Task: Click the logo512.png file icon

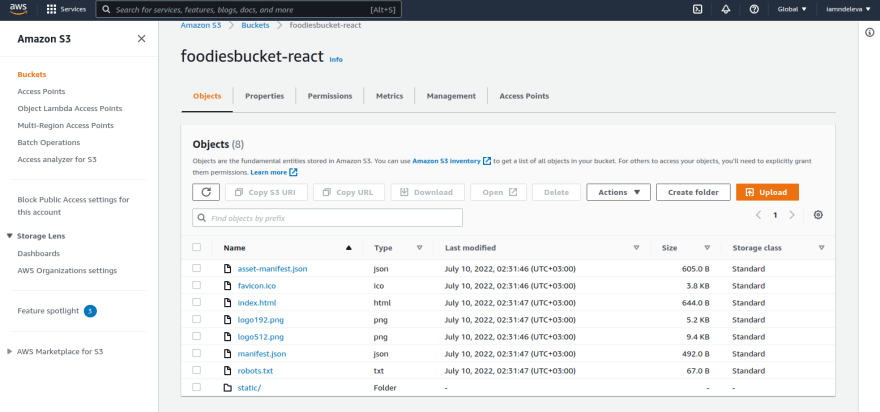Action: point(227,337)
